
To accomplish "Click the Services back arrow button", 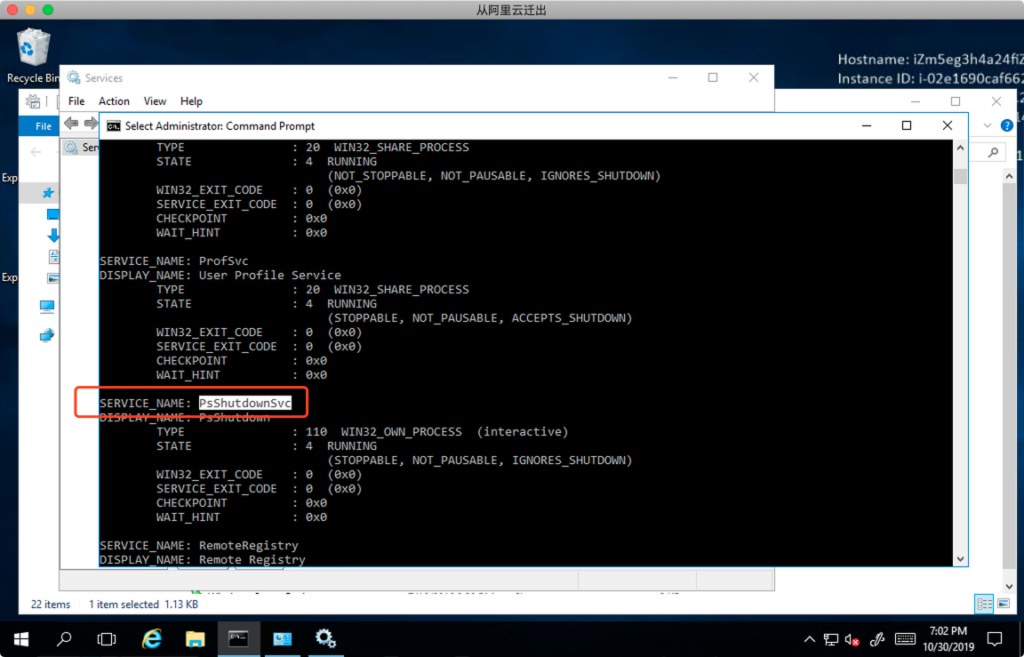I will [71, 123].
